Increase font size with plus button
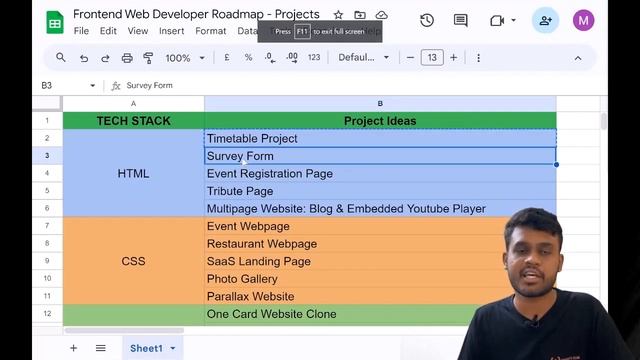 click(x=453, y=58)
